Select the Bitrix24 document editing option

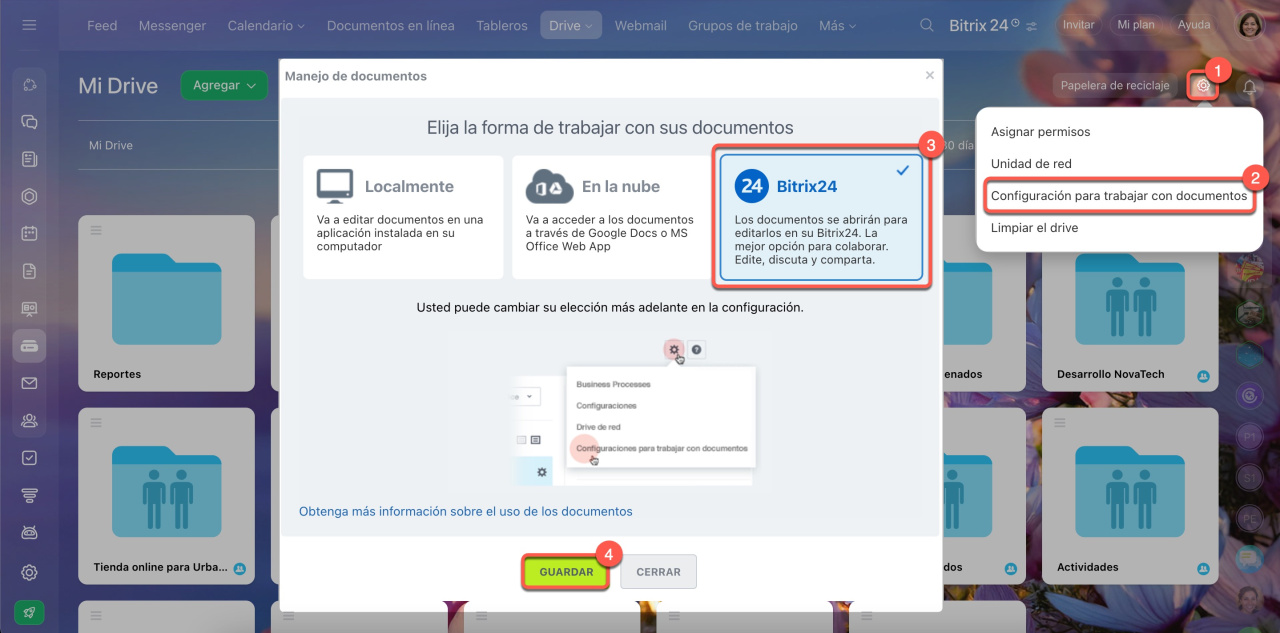point(821,217)
